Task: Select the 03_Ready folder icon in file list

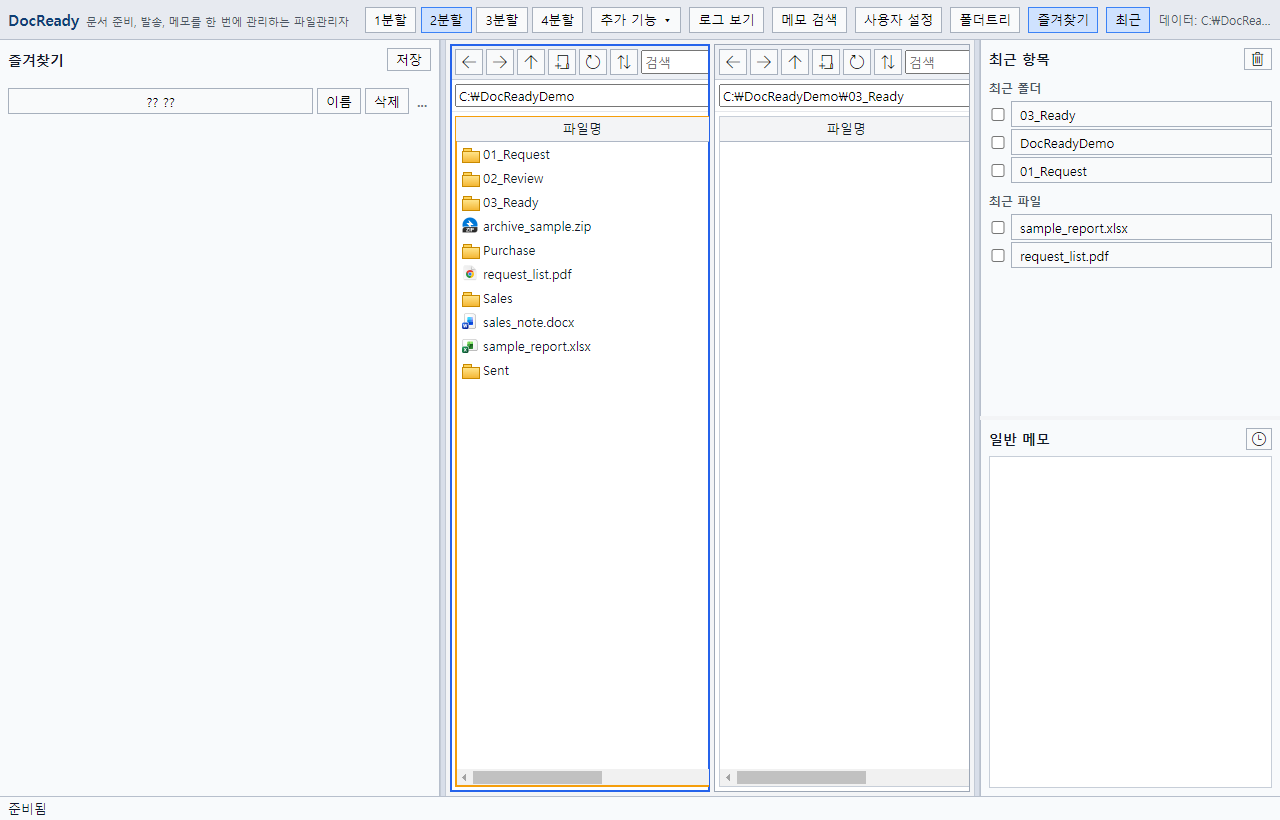Action: click(471, 203)
